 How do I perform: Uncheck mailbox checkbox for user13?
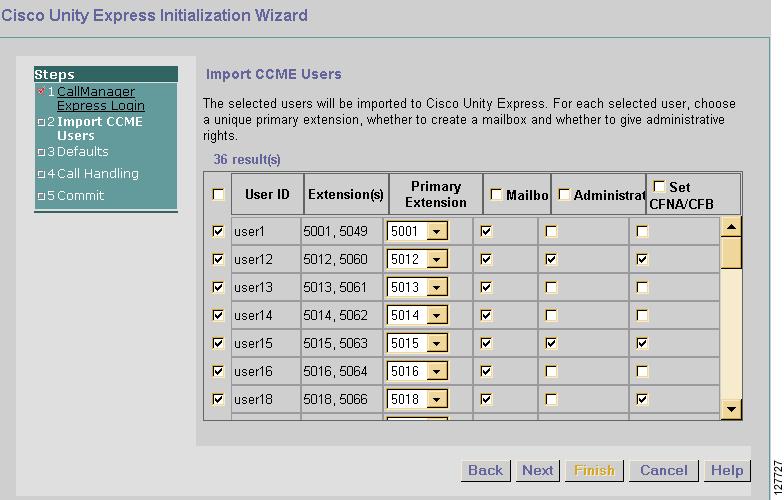pos(486,287)
